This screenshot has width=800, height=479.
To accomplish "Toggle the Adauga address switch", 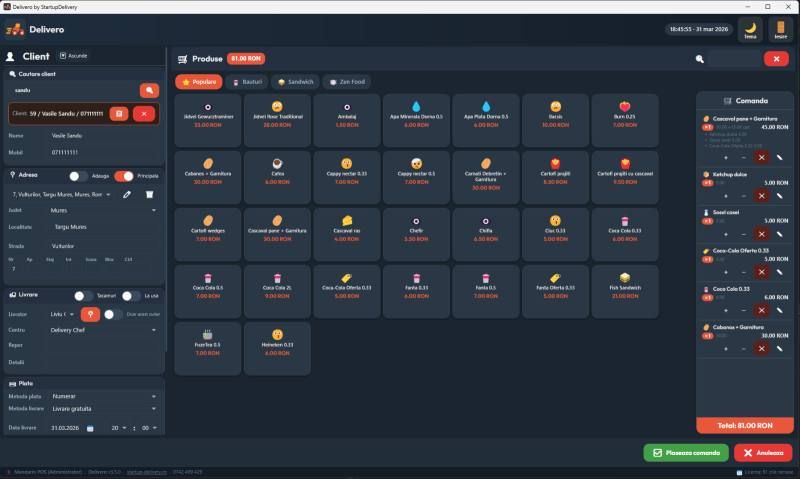I will click(x=78, y=176).
